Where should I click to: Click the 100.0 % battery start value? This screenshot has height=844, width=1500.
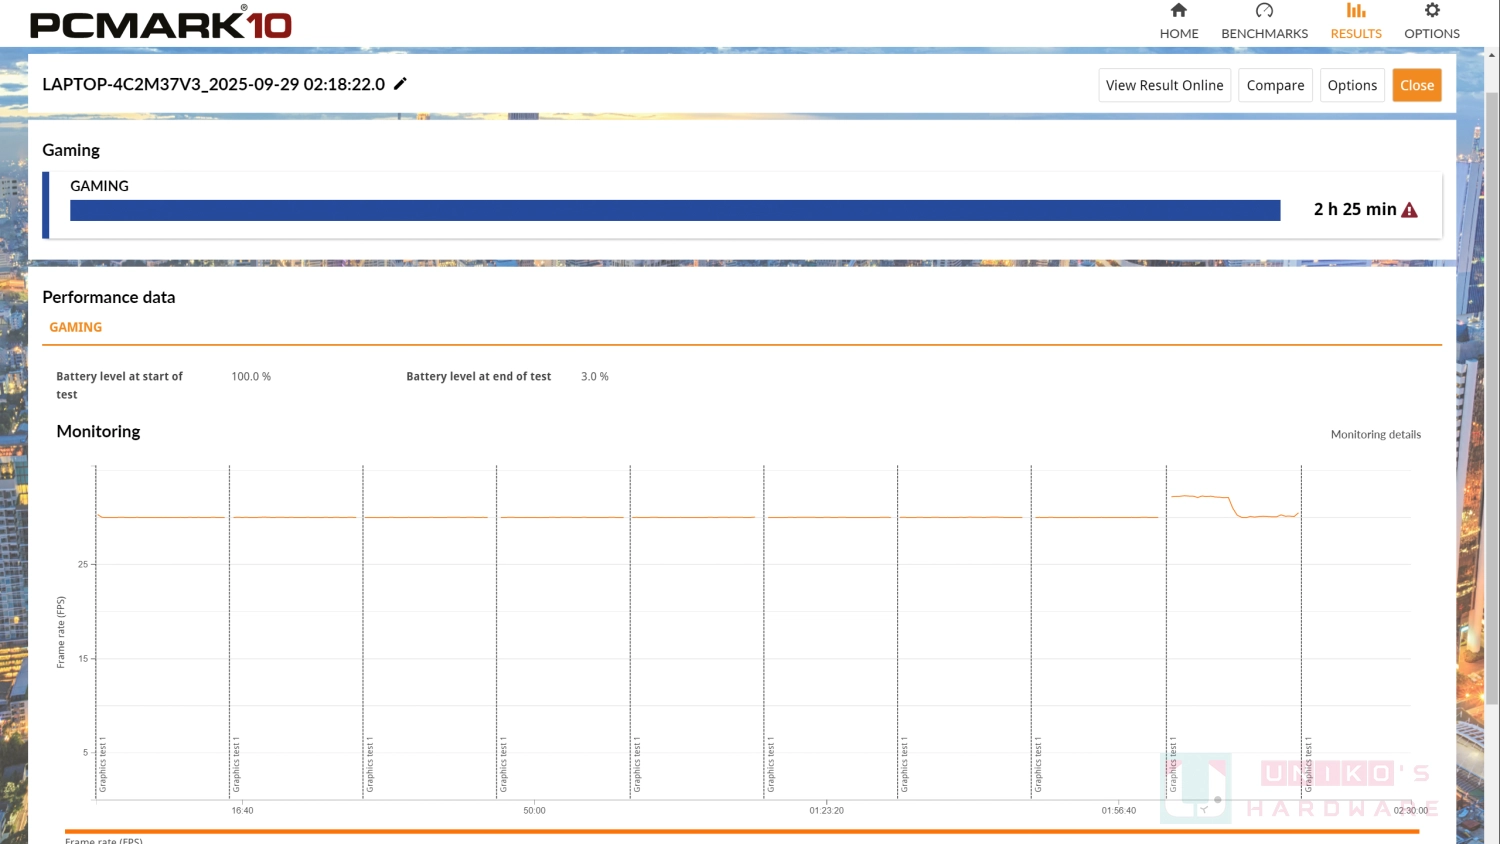click(251, 377)
